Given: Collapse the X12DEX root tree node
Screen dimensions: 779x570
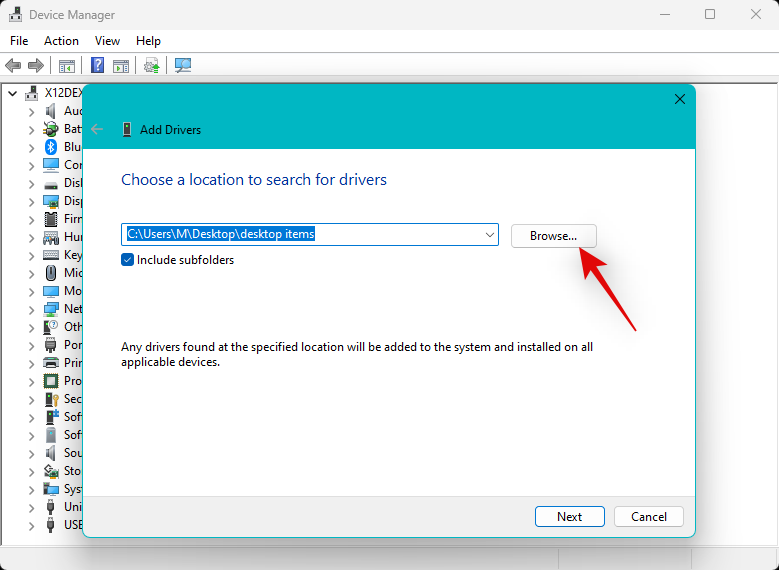Looking at the screenshot, I should pyautogui.click(x=13, y=93).
